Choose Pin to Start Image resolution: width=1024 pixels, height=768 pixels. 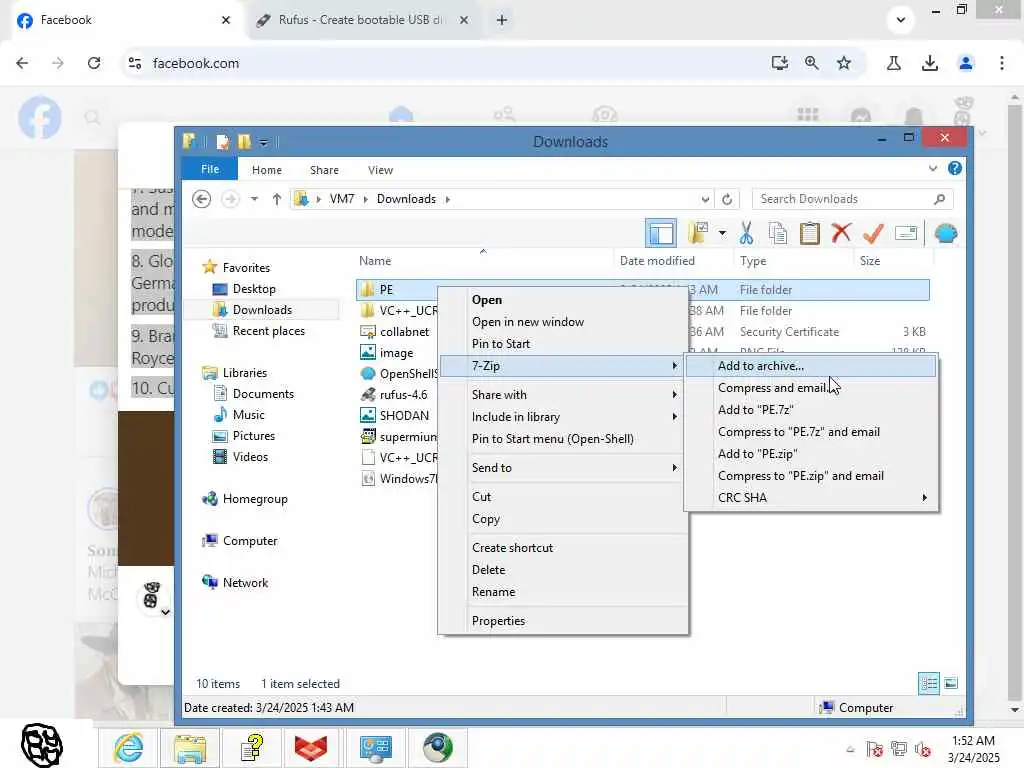563,344
